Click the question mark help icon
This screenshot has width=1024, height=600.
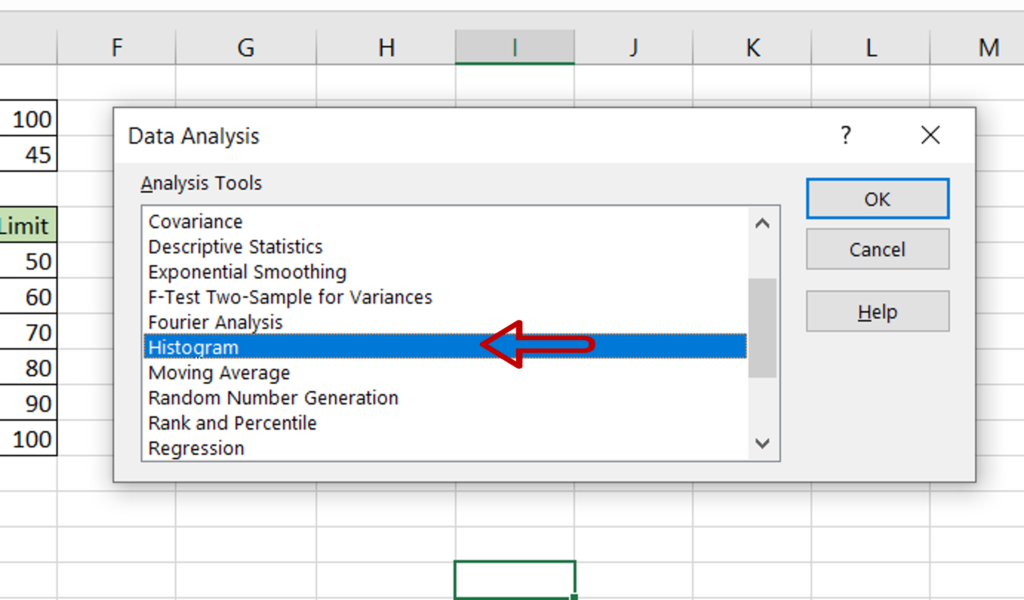846,135
